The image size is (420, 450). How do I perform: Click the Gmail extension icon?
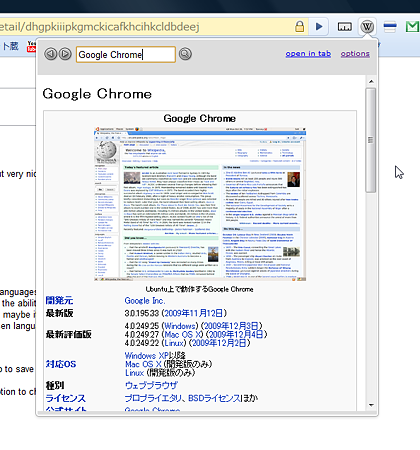pos(413,27)
